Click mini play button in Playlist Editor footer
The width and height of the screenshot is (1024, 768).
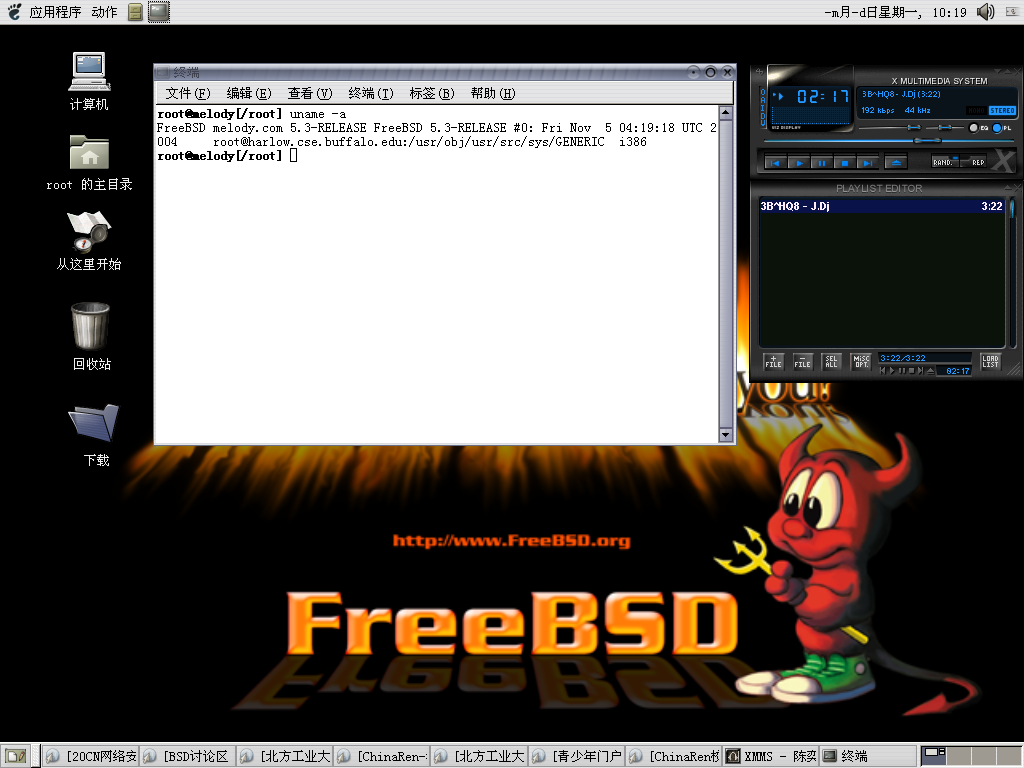click(x=893, y=370)
